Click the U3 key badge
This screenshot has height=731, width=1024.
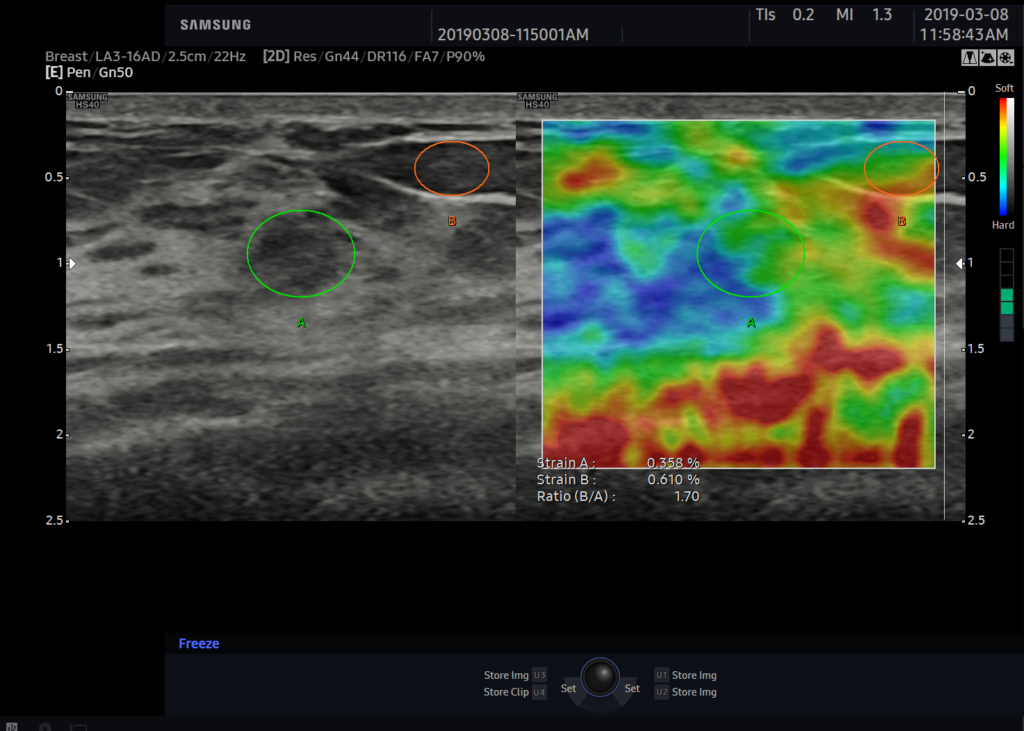click(x=539, y=675)
